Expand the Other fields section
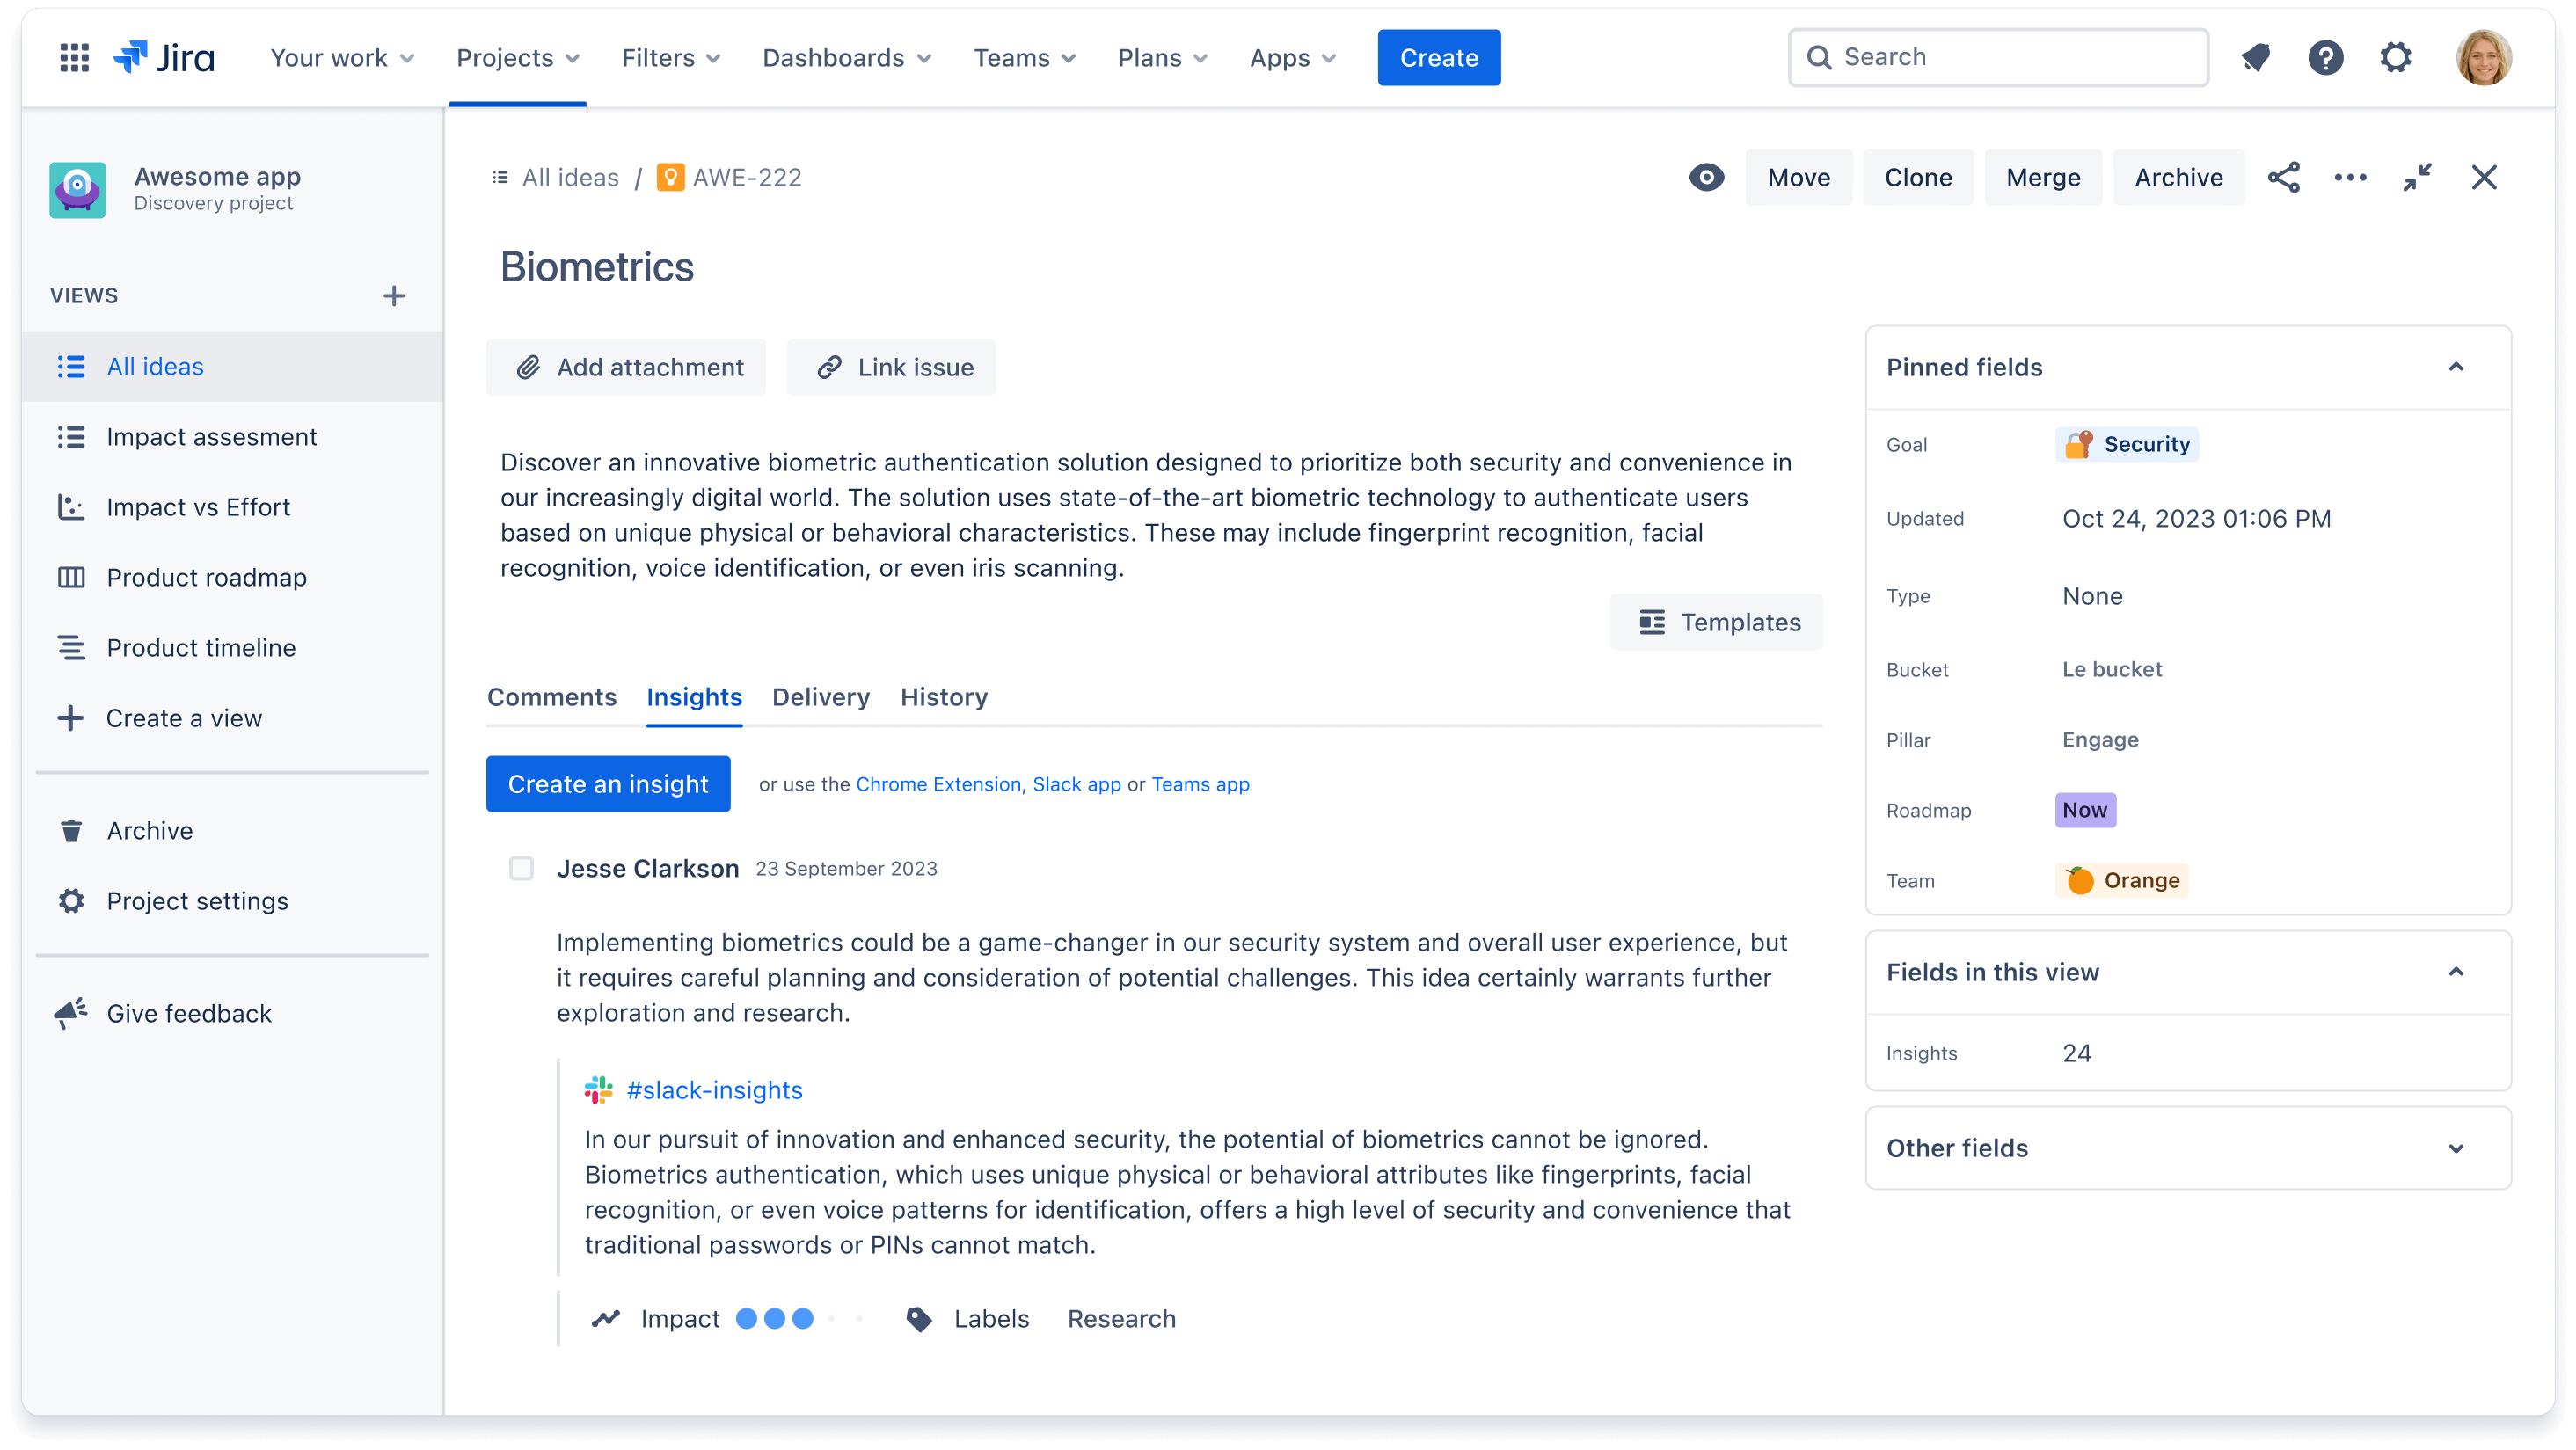 (x=2457, y=1148)
